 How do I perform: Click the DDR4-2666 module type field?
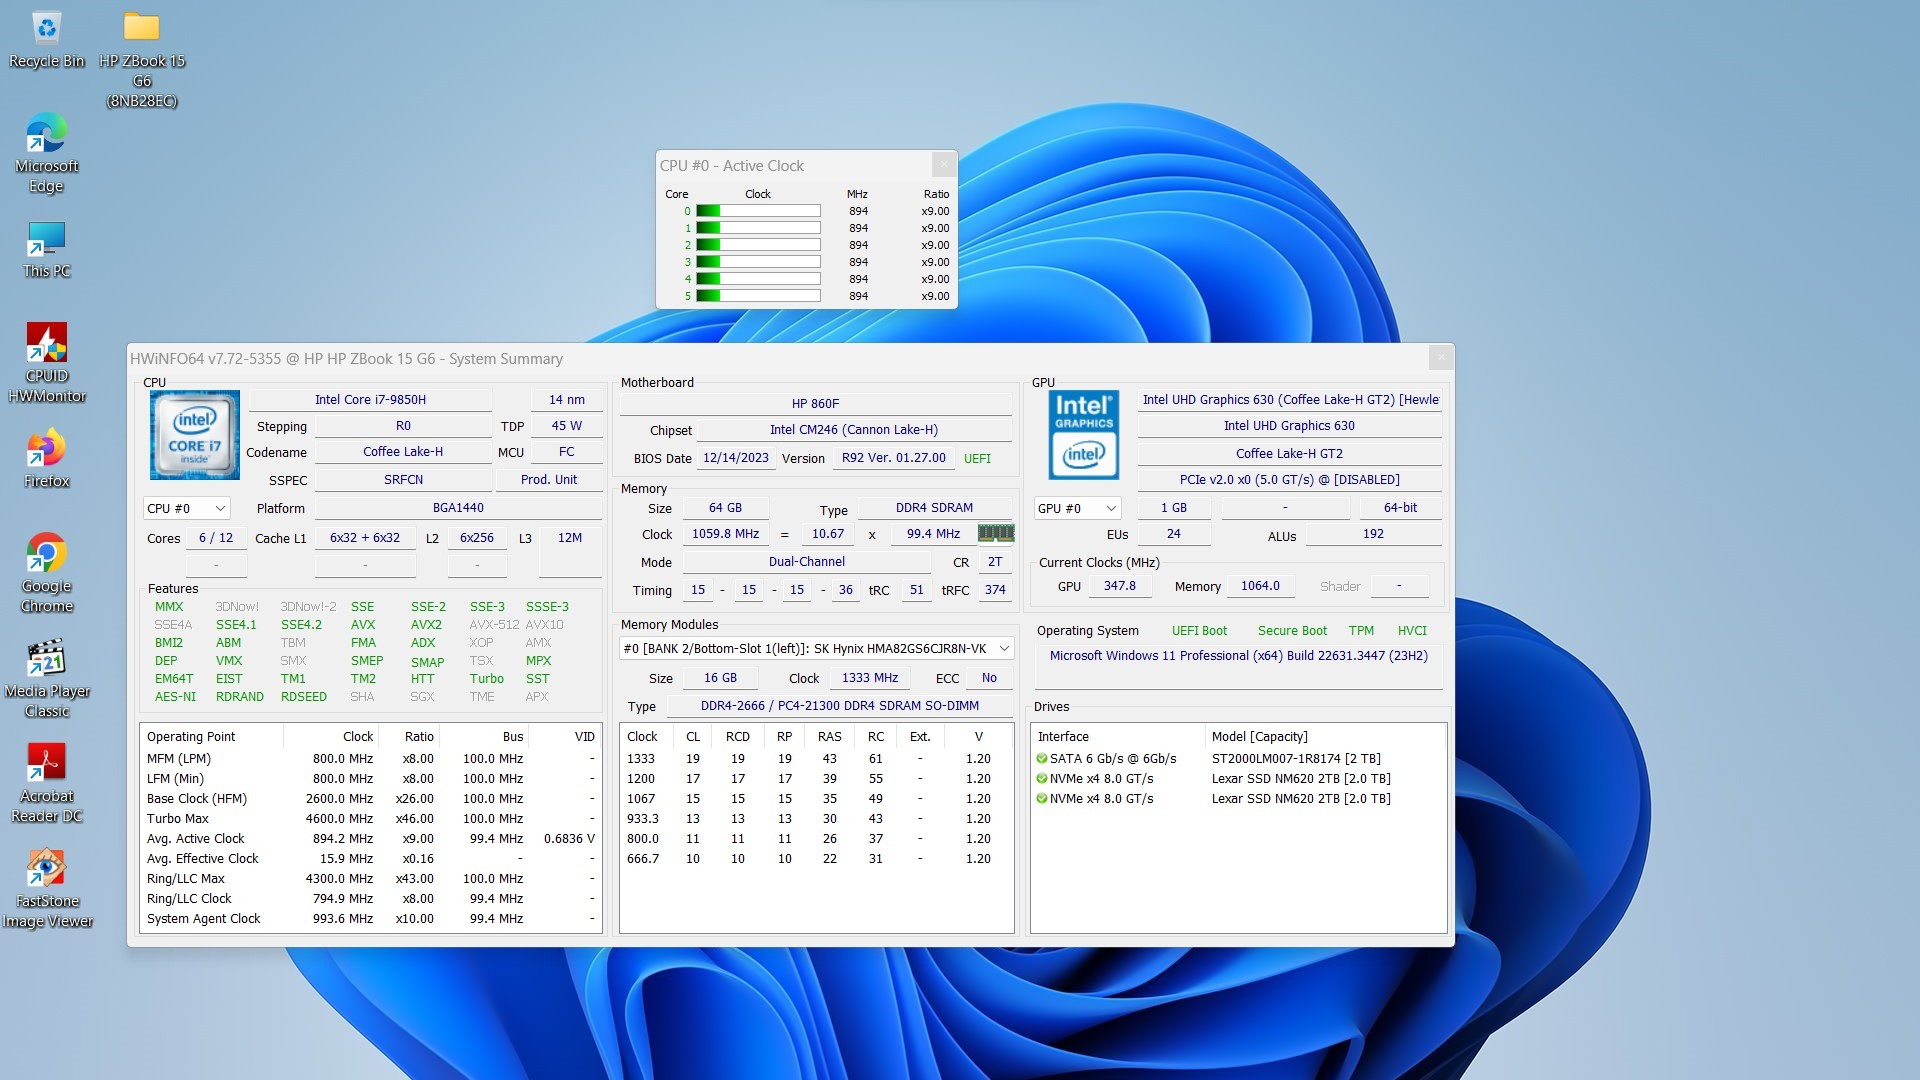tap(839, 706)
